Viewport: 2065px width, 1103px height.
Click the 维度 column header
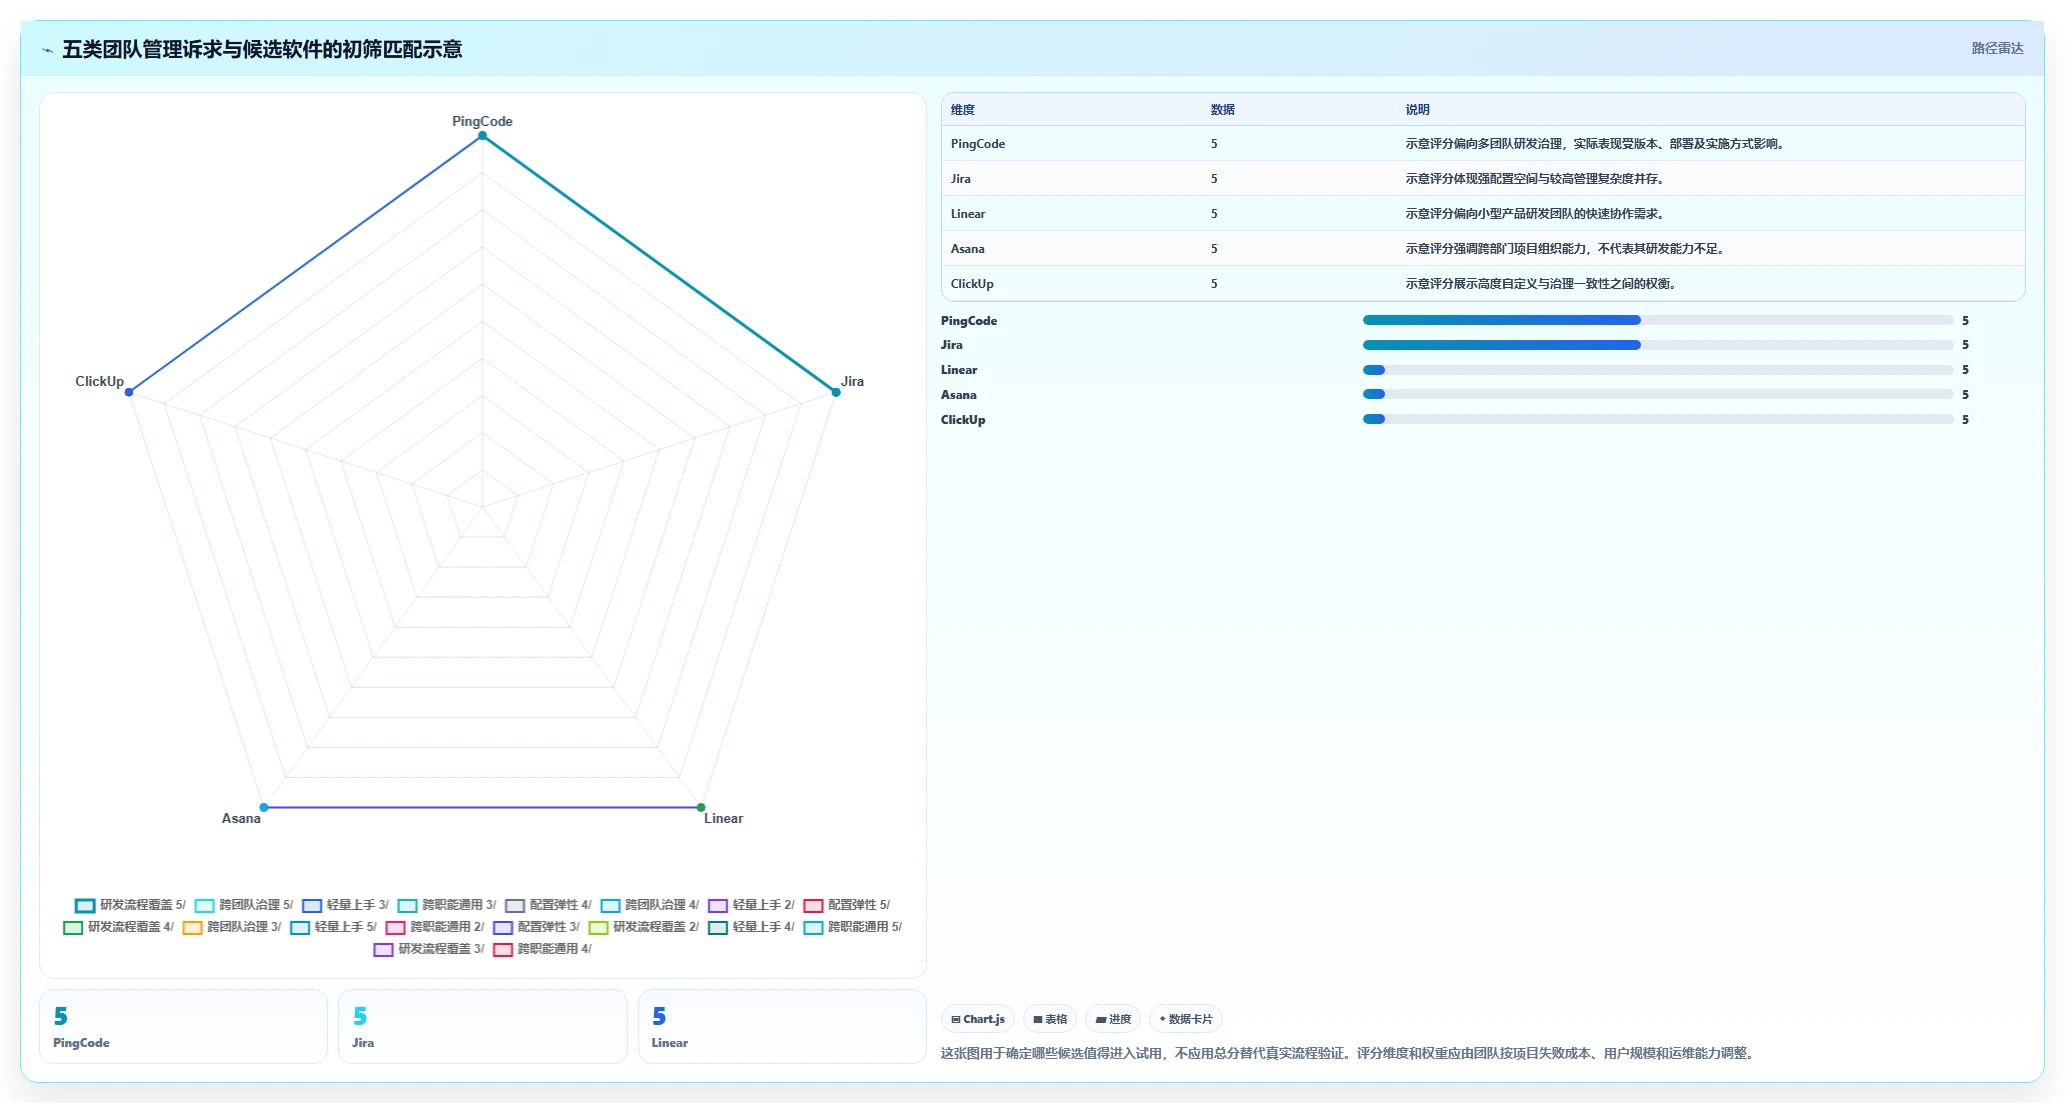(x=963, y=110)
